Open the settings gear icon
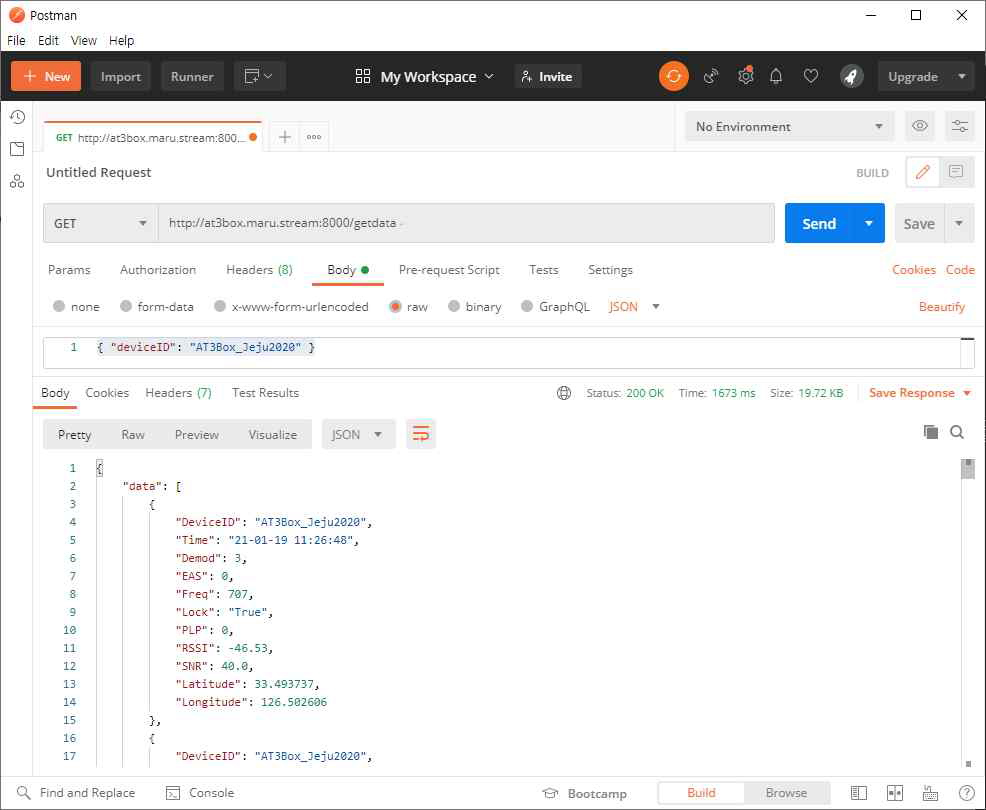This screenshot has width=986, height=810. coord(746,77)
